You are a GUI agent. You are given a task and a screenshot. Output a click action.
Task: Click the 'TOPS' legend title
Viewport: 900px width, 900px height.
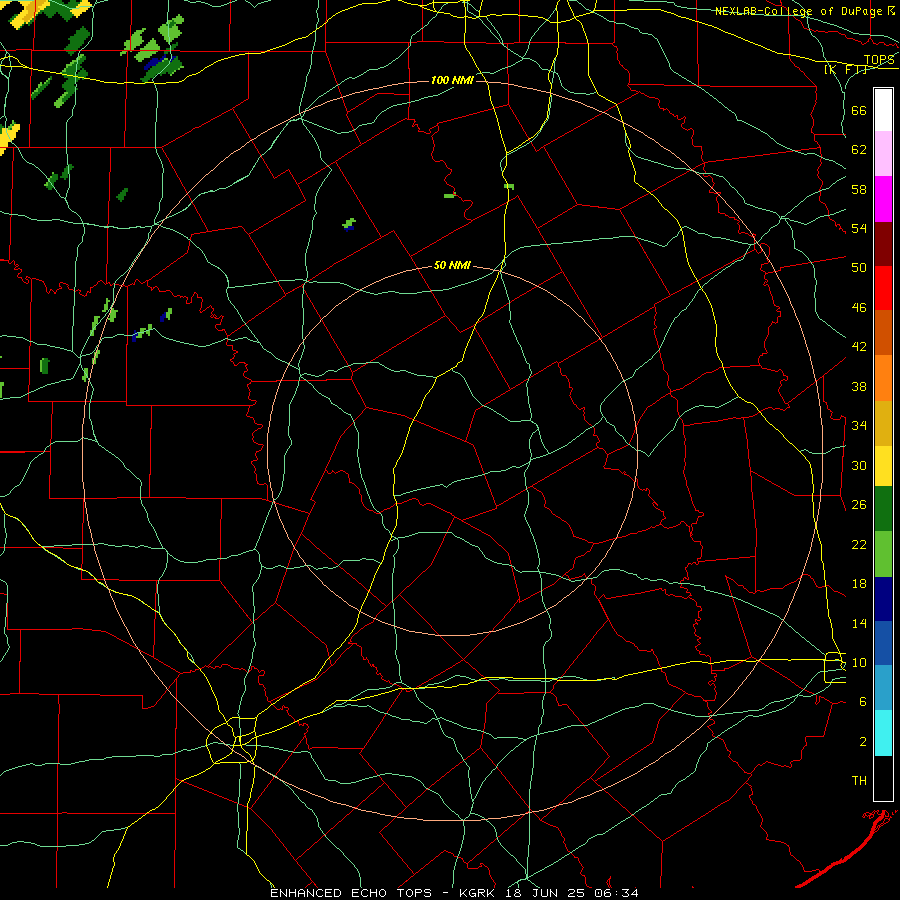click(x=879, y=59)
